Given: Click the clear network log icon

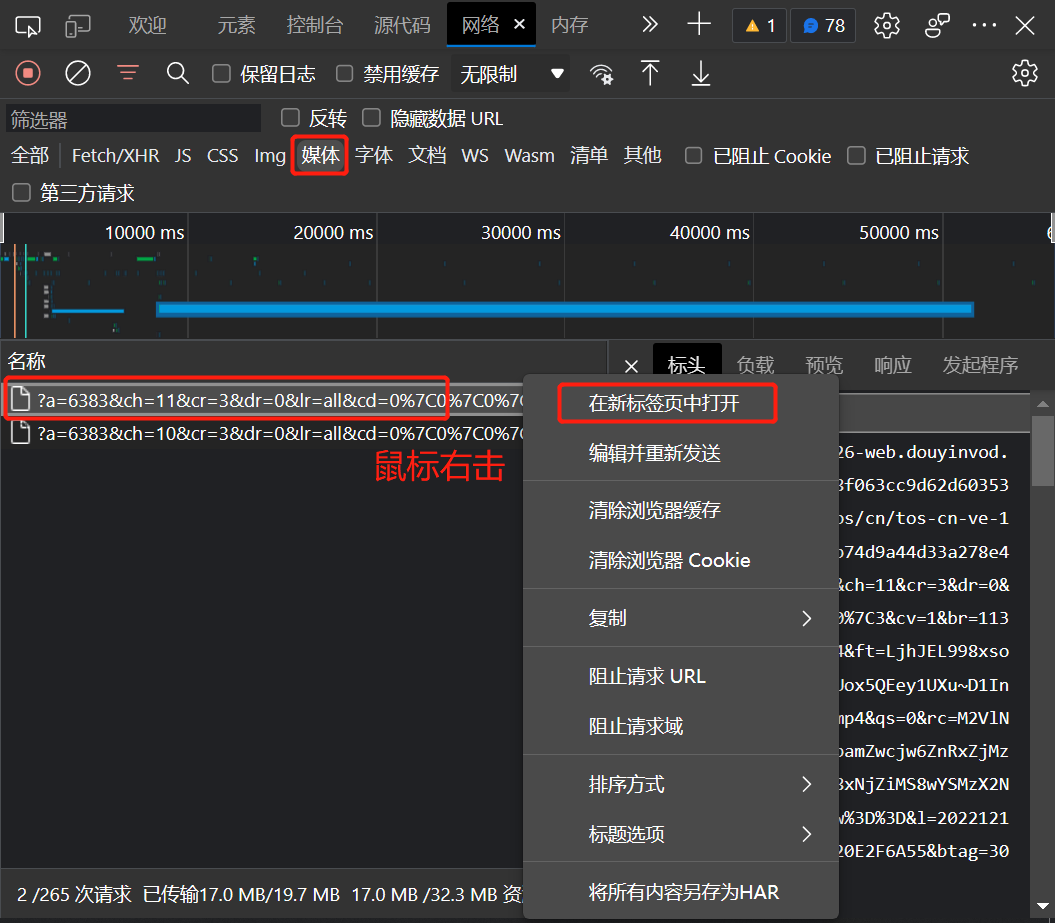Looking at the screenshot, I should pos(78,73).
